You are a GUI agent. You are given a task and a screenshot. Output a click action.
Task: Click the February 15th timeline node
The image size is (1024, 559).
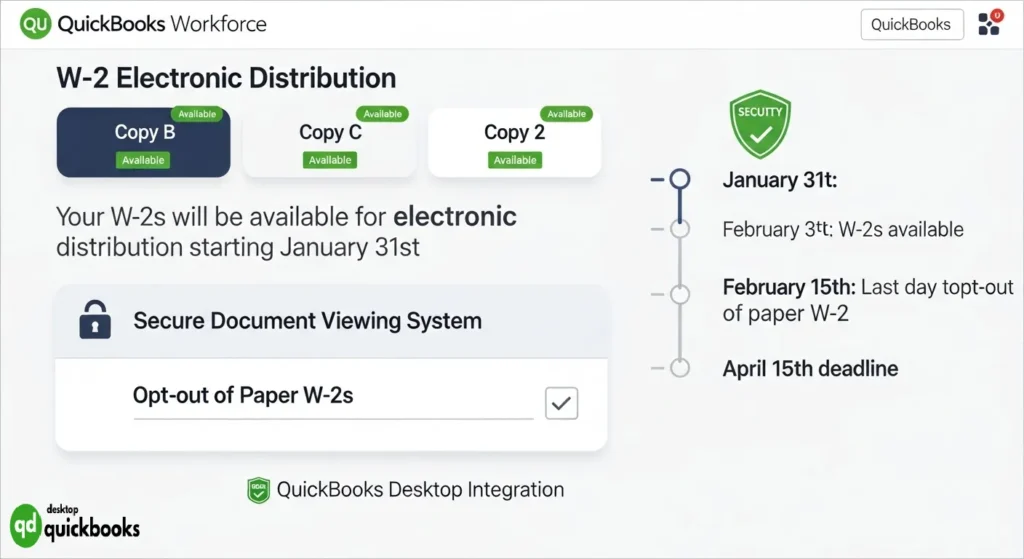[680, 295]
